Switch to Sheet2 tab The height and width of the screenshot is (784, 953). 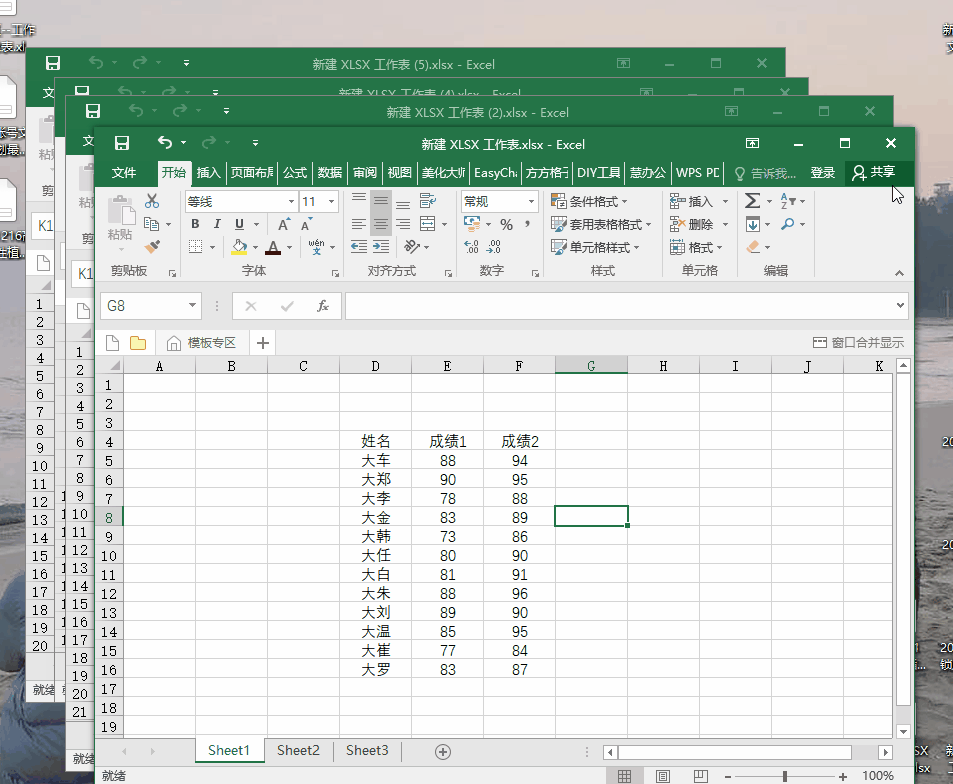298,750
